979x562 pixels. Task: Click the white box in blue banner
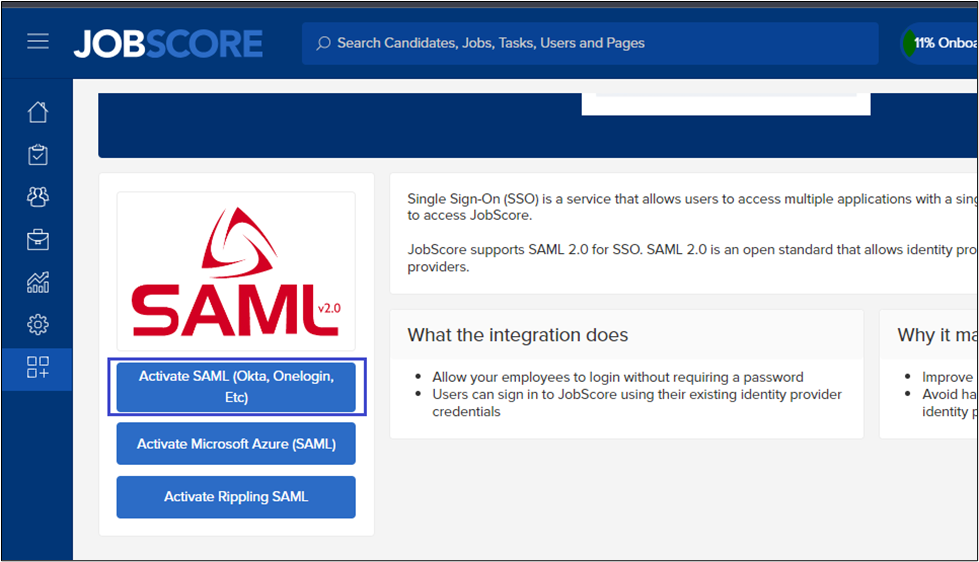pos(726,104)
